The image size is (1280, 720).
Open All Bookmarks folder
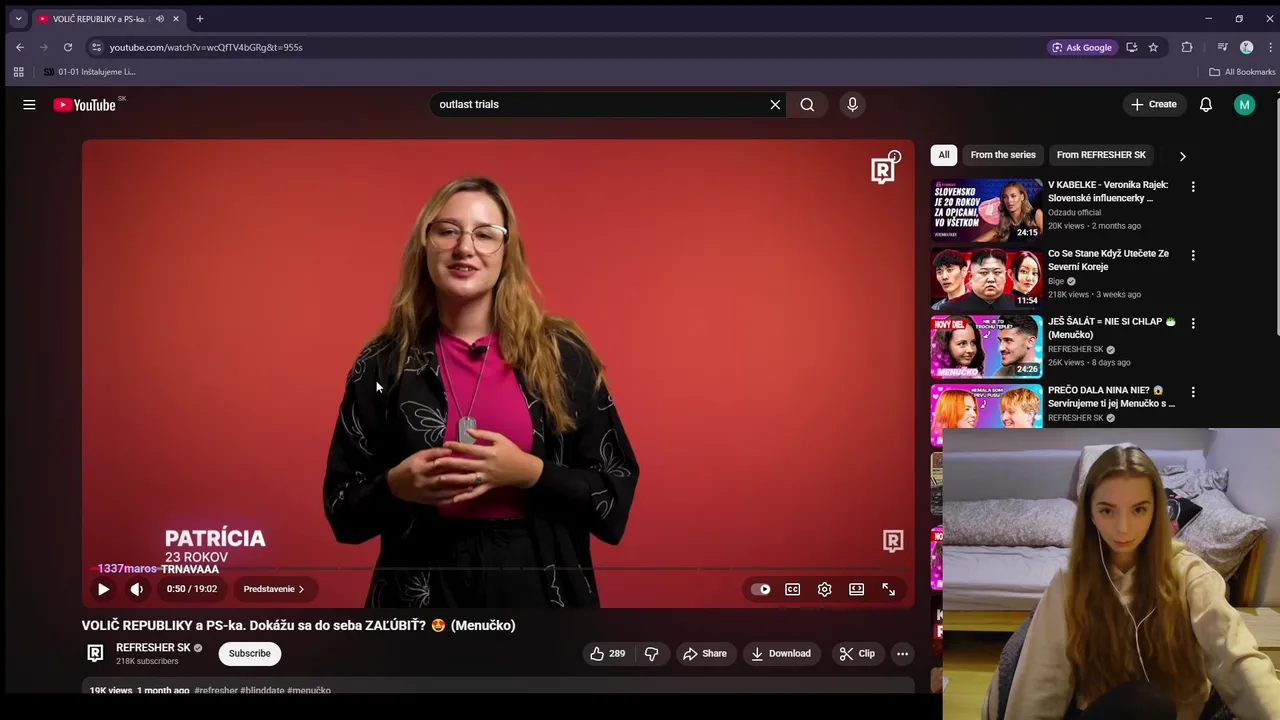[1242, 72]
